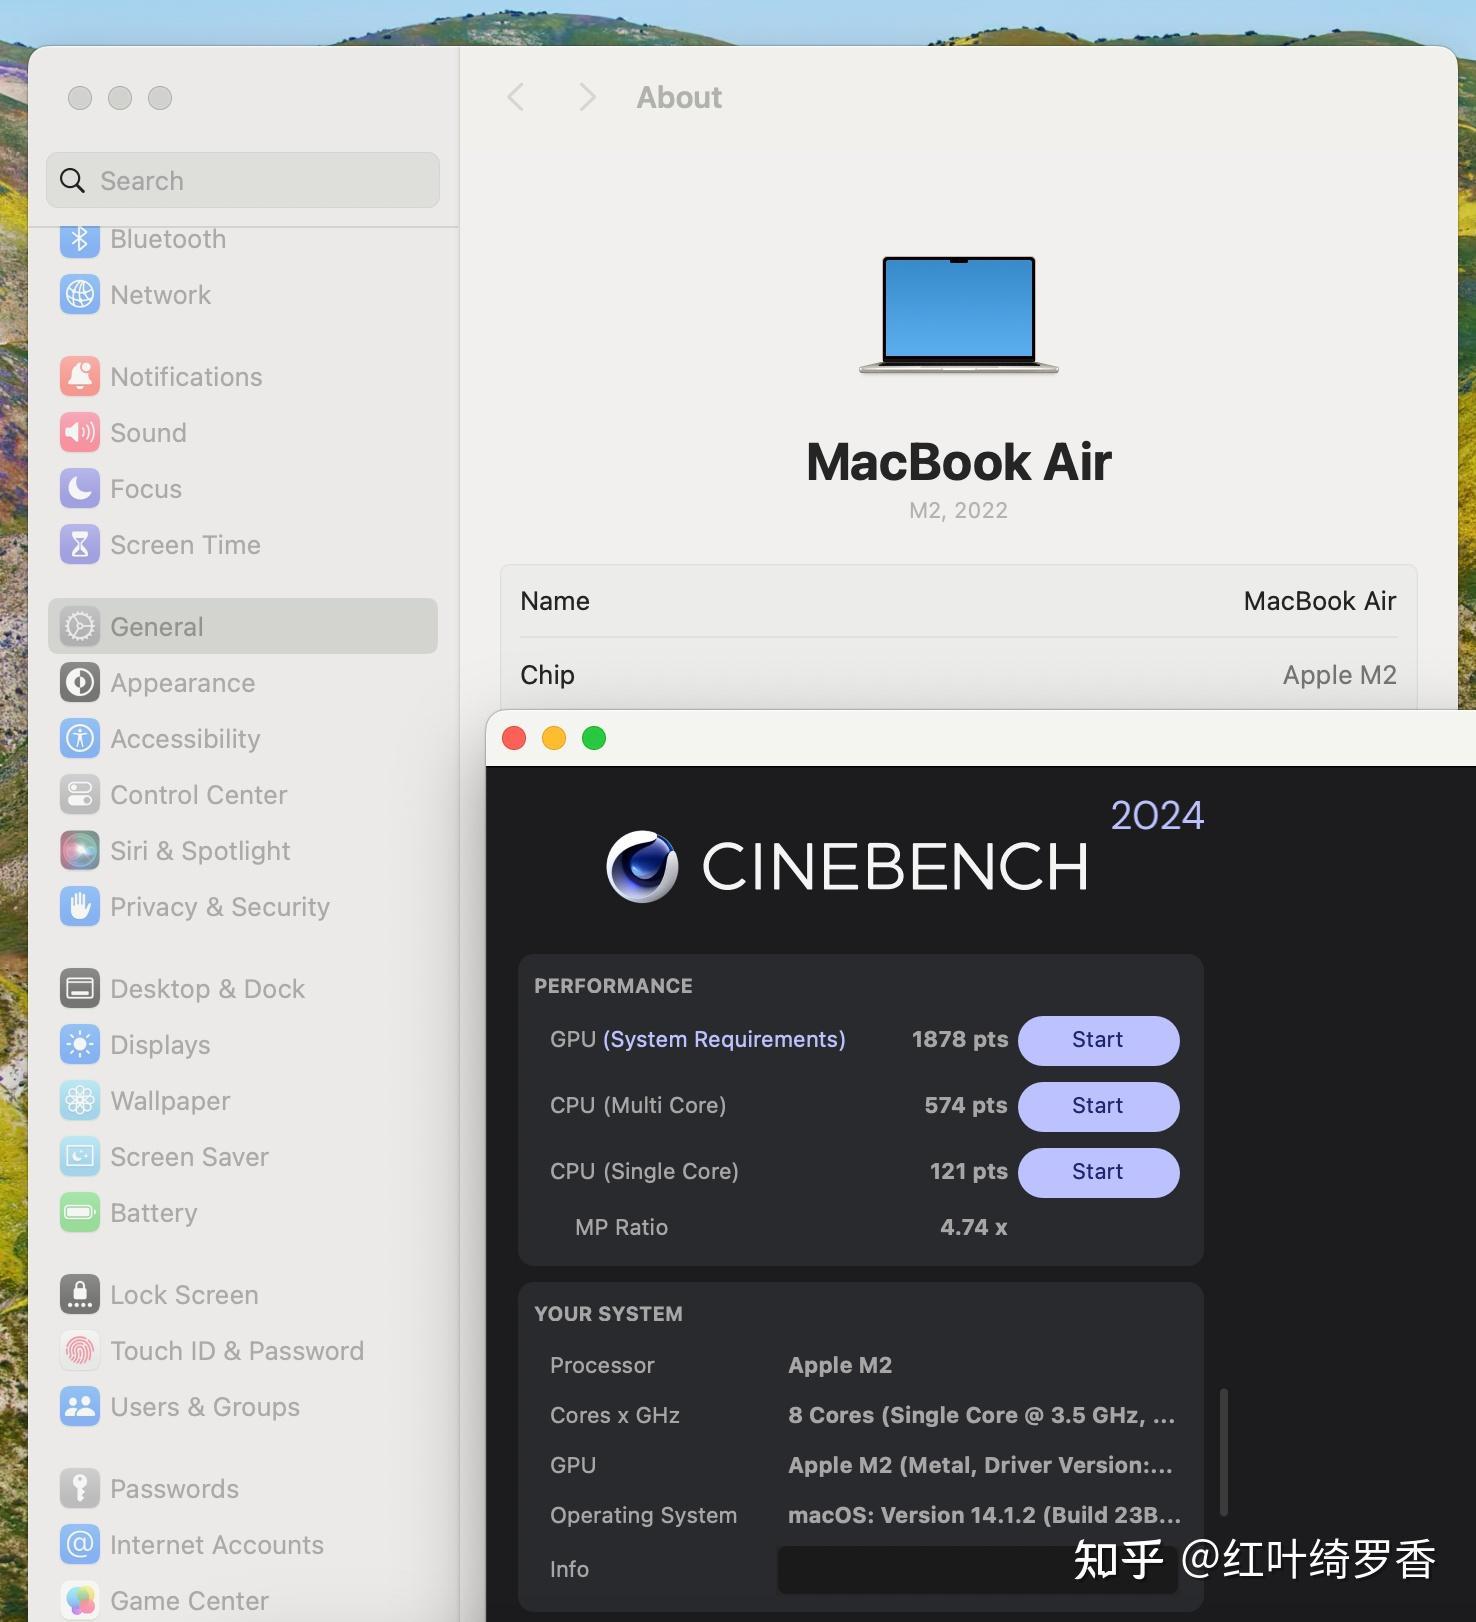Start the GPU benchmark
The height and width of the screenshot is (1622, 1476).
click(x=1098, y=1040)
